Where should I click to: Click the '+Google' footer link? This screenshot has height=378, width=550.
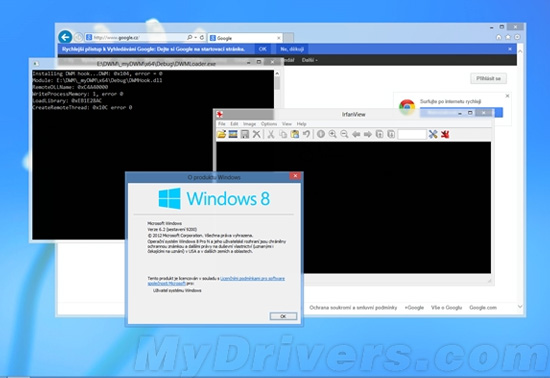[414, 308]
